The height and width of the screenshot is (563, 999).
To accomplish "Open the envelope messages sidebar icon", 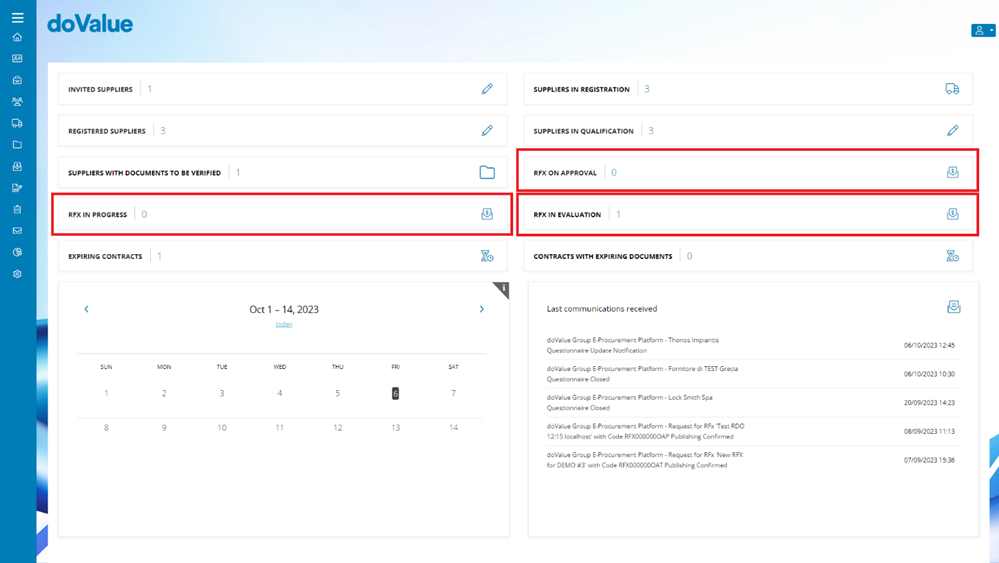I will pyautogui.click(x=17, y=231).
